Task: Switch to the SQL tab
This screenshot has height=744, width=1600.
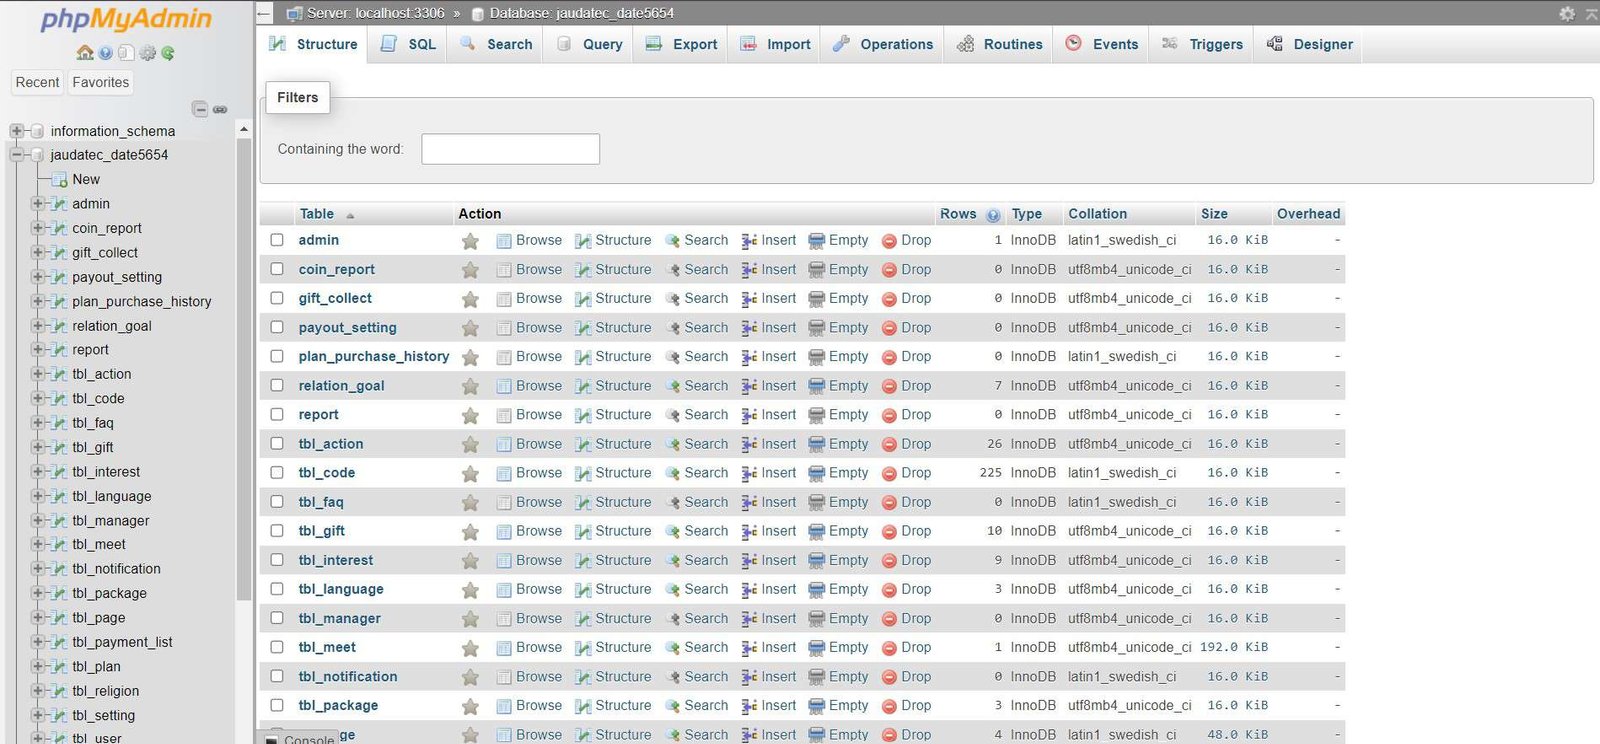Action: [410, 44]
